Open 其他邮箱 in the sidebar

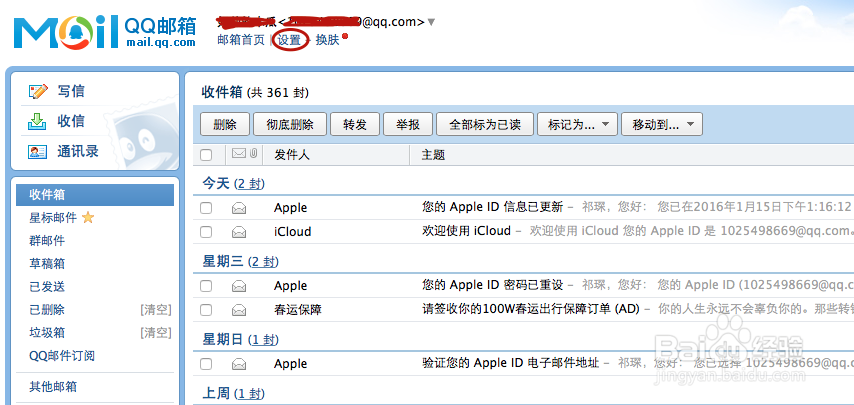[x=53, y=387]
